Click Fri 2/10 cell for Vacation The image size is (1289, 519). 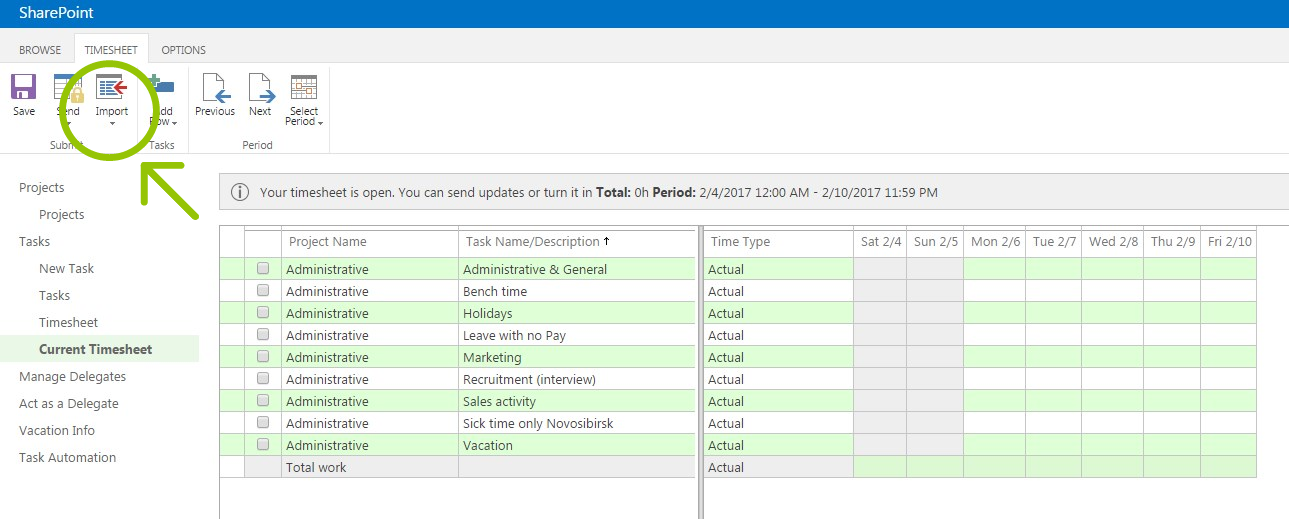click(1229, 445)
